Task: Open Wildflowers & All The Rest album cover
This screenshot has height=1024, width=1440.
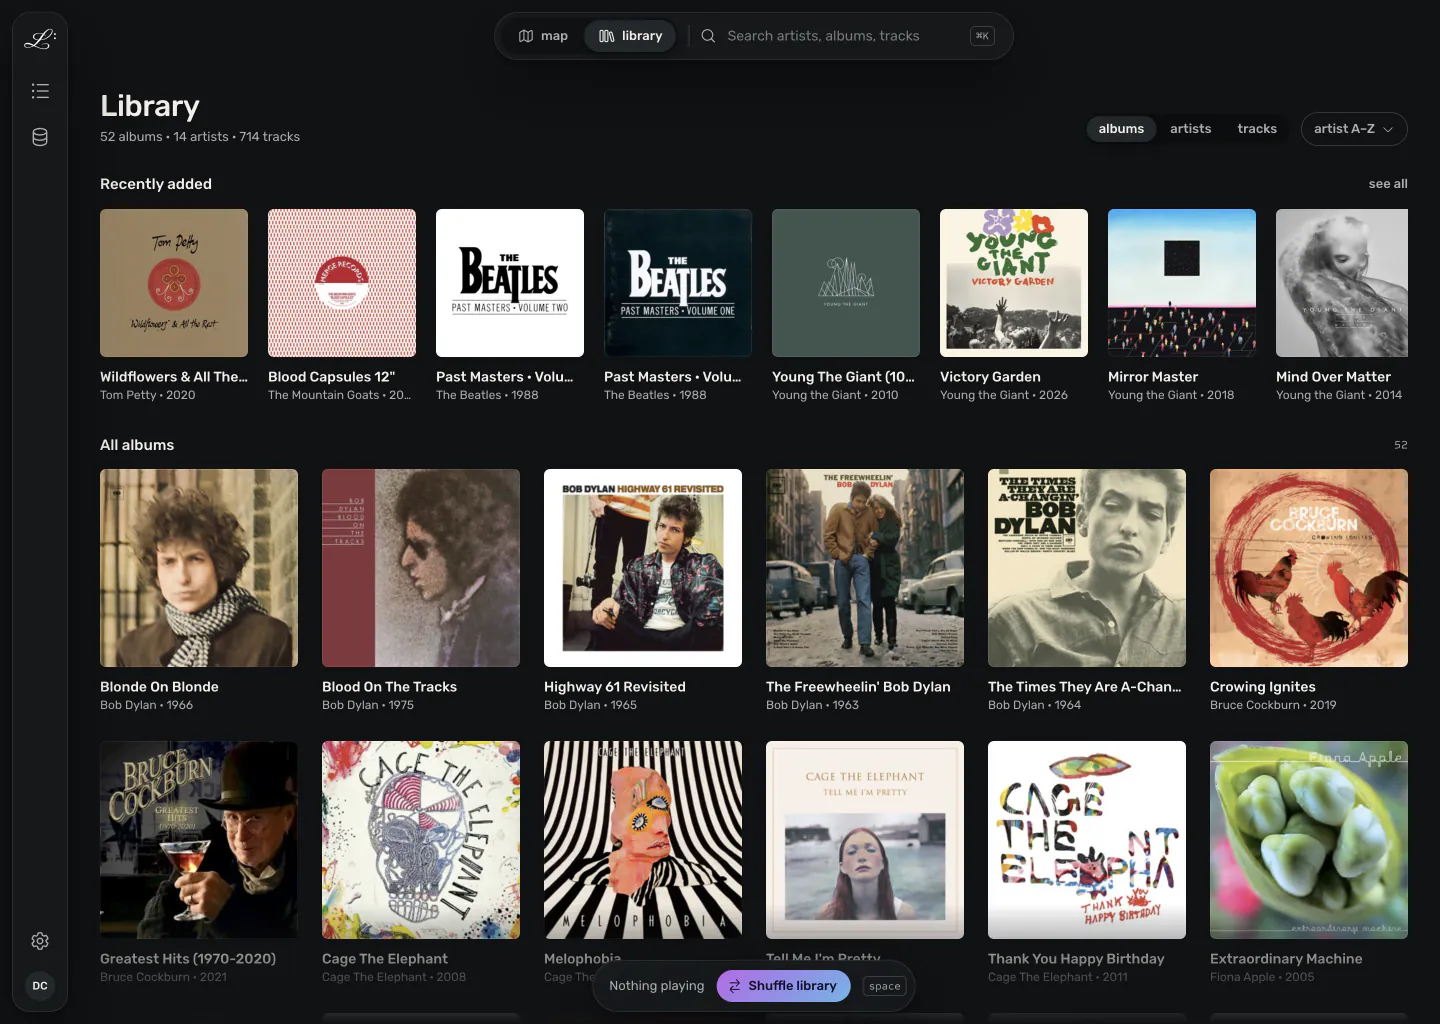Action: (174, 283)
